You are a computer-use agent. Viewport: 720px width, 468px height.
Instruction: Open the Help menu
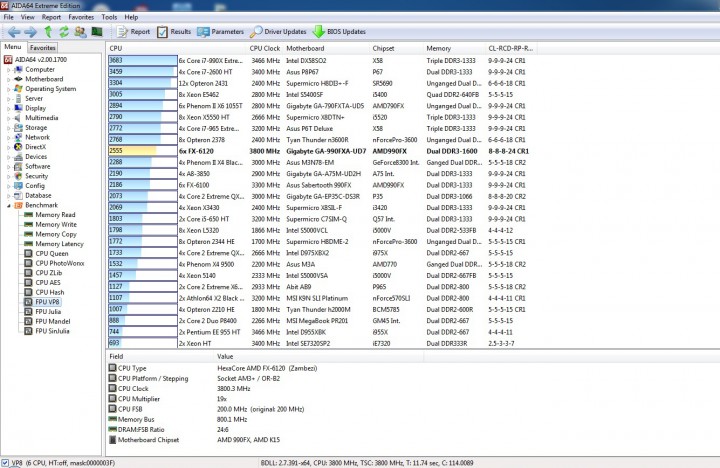(x=131, y=17)
